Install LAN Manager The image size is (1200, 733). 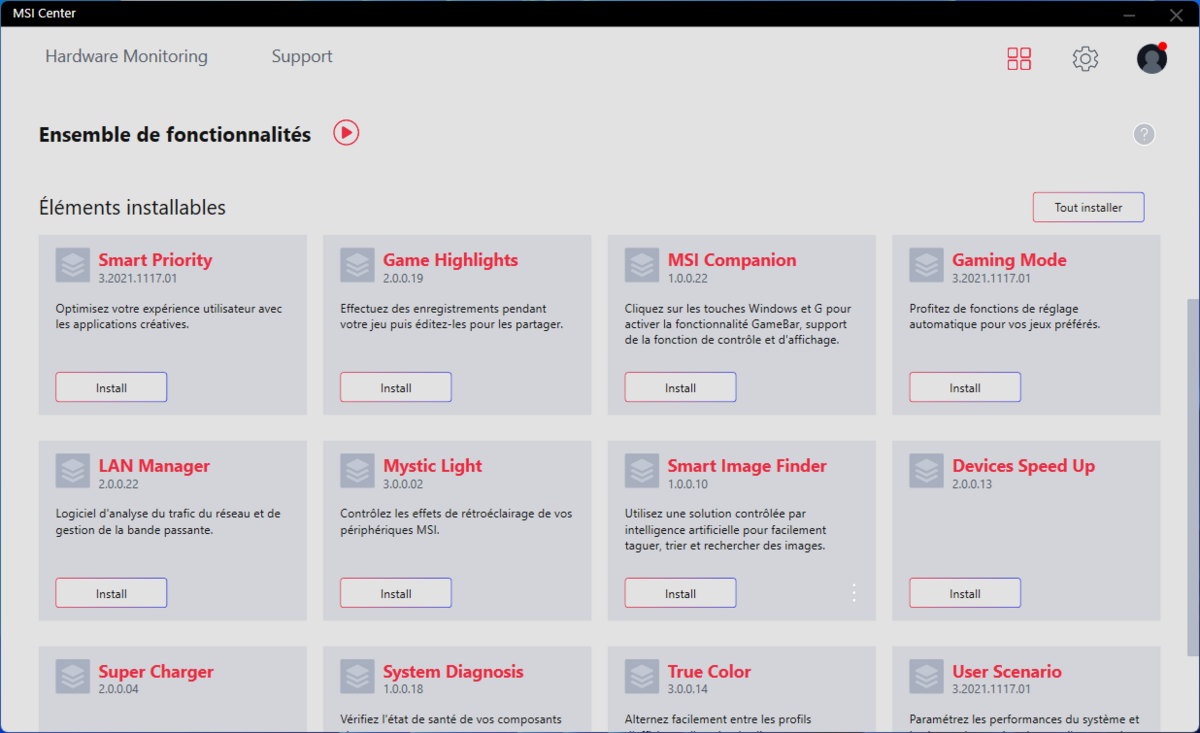tap(111, 593)
